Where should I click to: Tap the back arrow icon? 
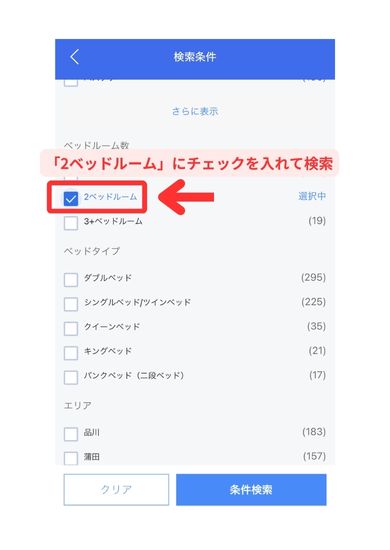point(74,57)
